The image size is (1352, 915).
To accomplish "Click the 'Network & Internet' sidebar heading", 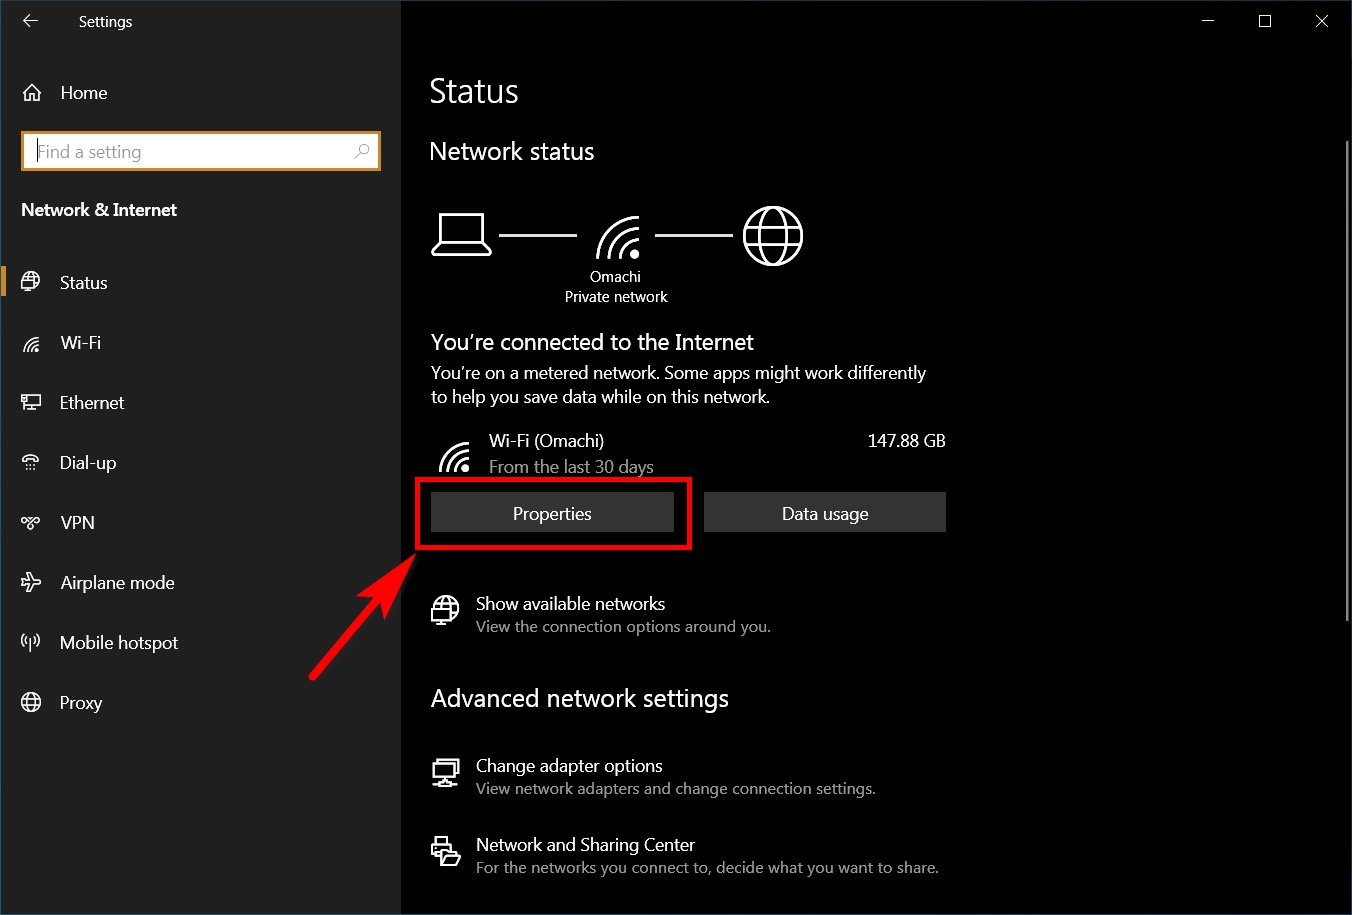I will pyautogui.click(x=99, y=209).
